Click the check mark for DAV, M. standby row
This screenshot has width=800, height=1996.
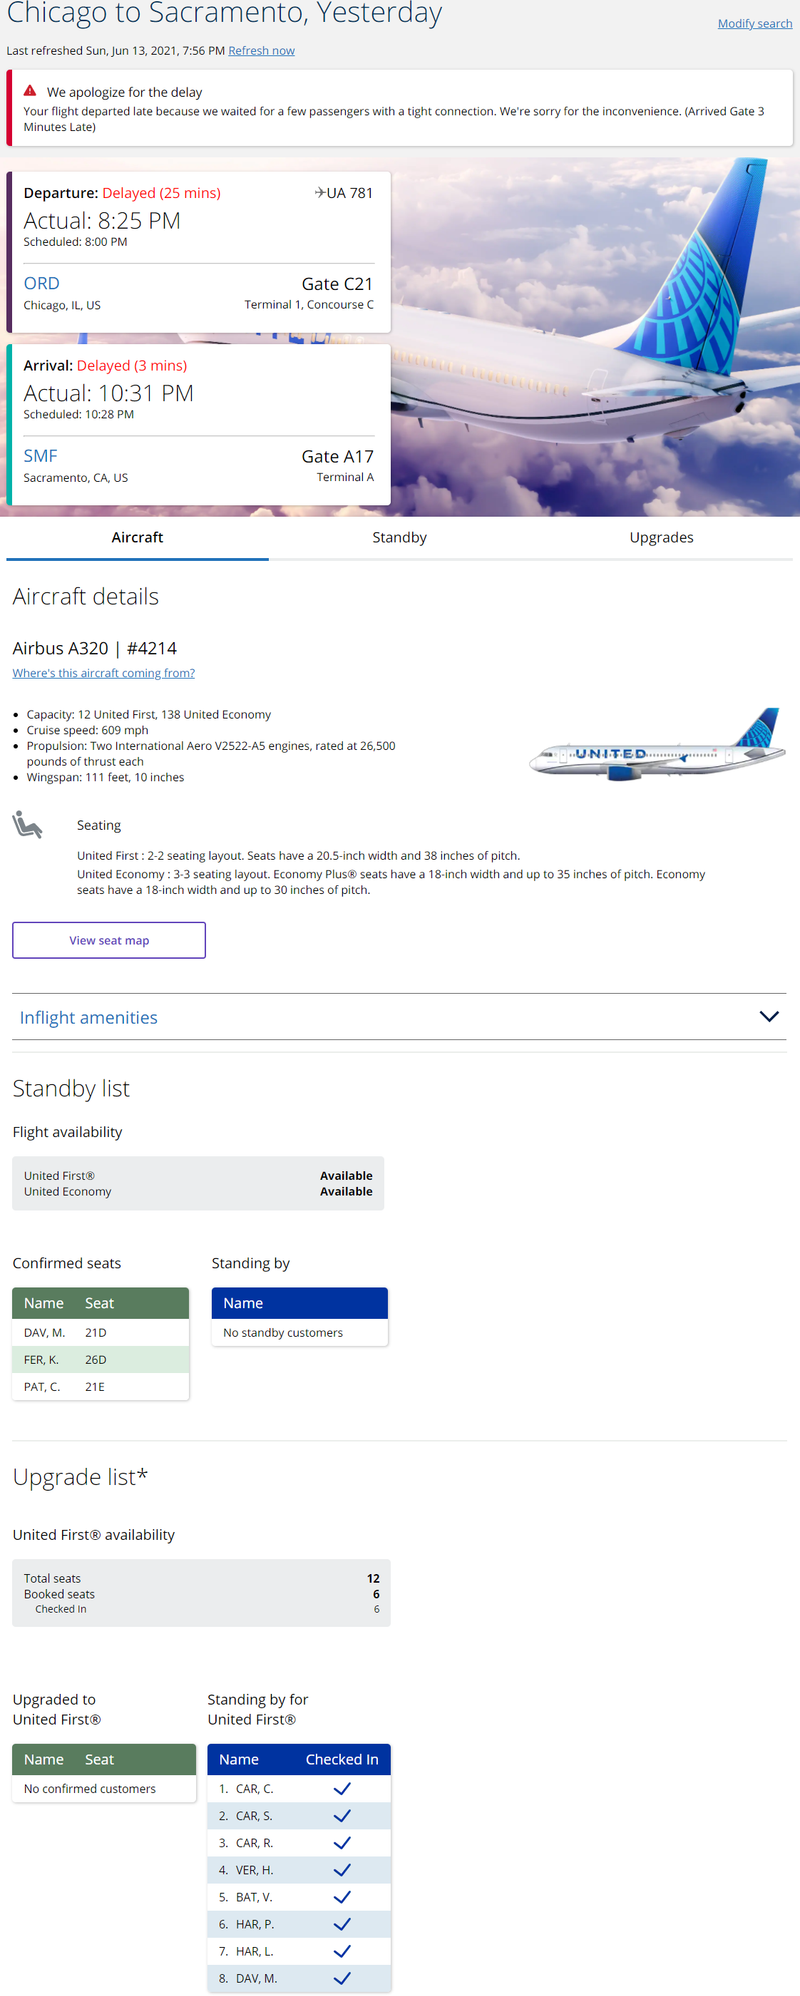point(342,1978)
